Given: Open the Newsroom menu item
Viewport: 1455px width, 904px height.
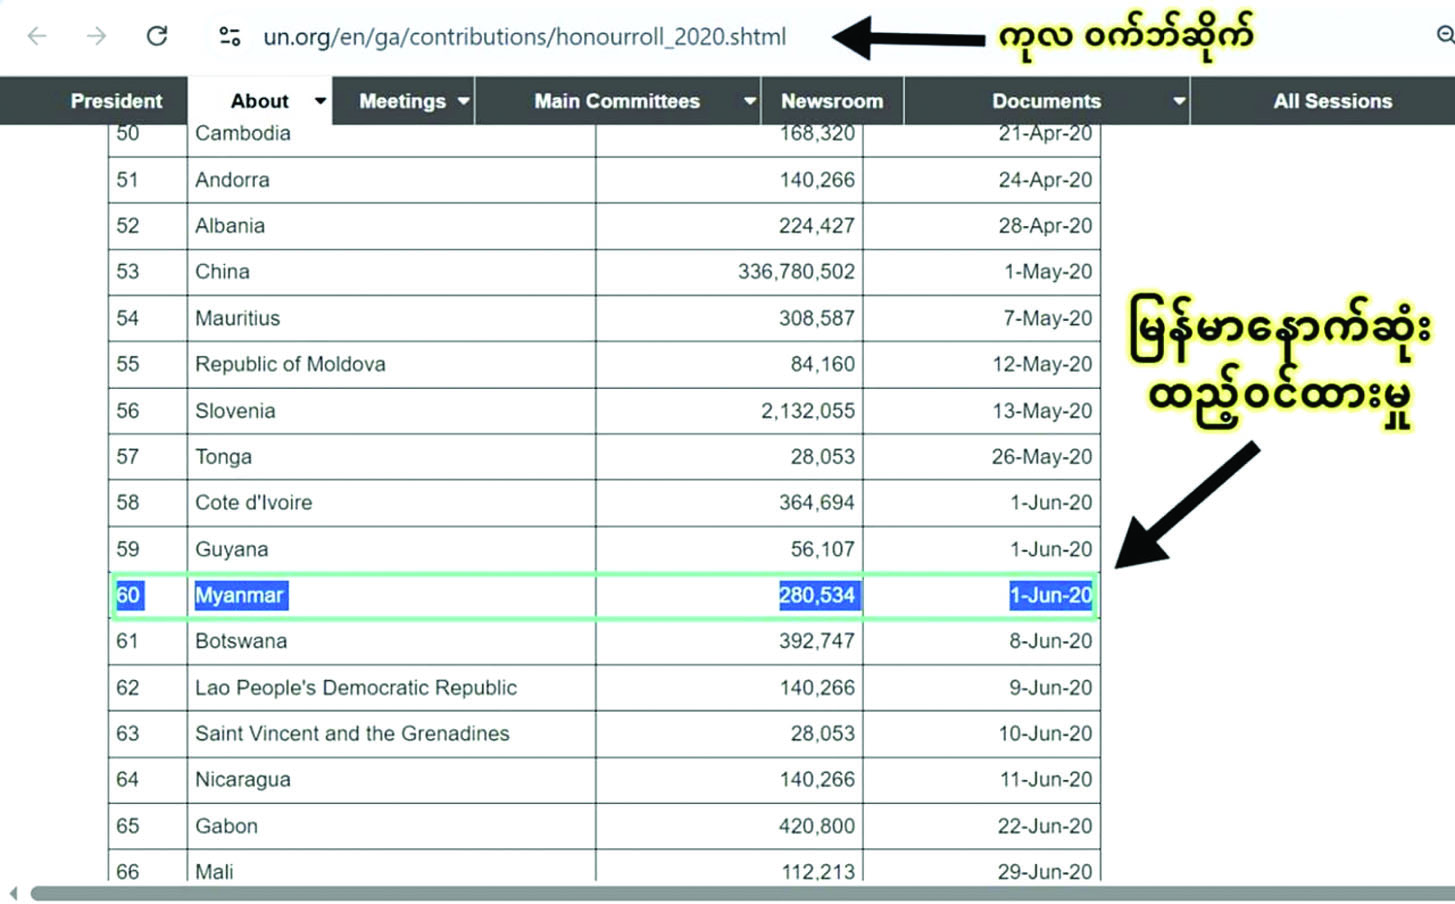Looking at the screenshot, I should (832, 101).
